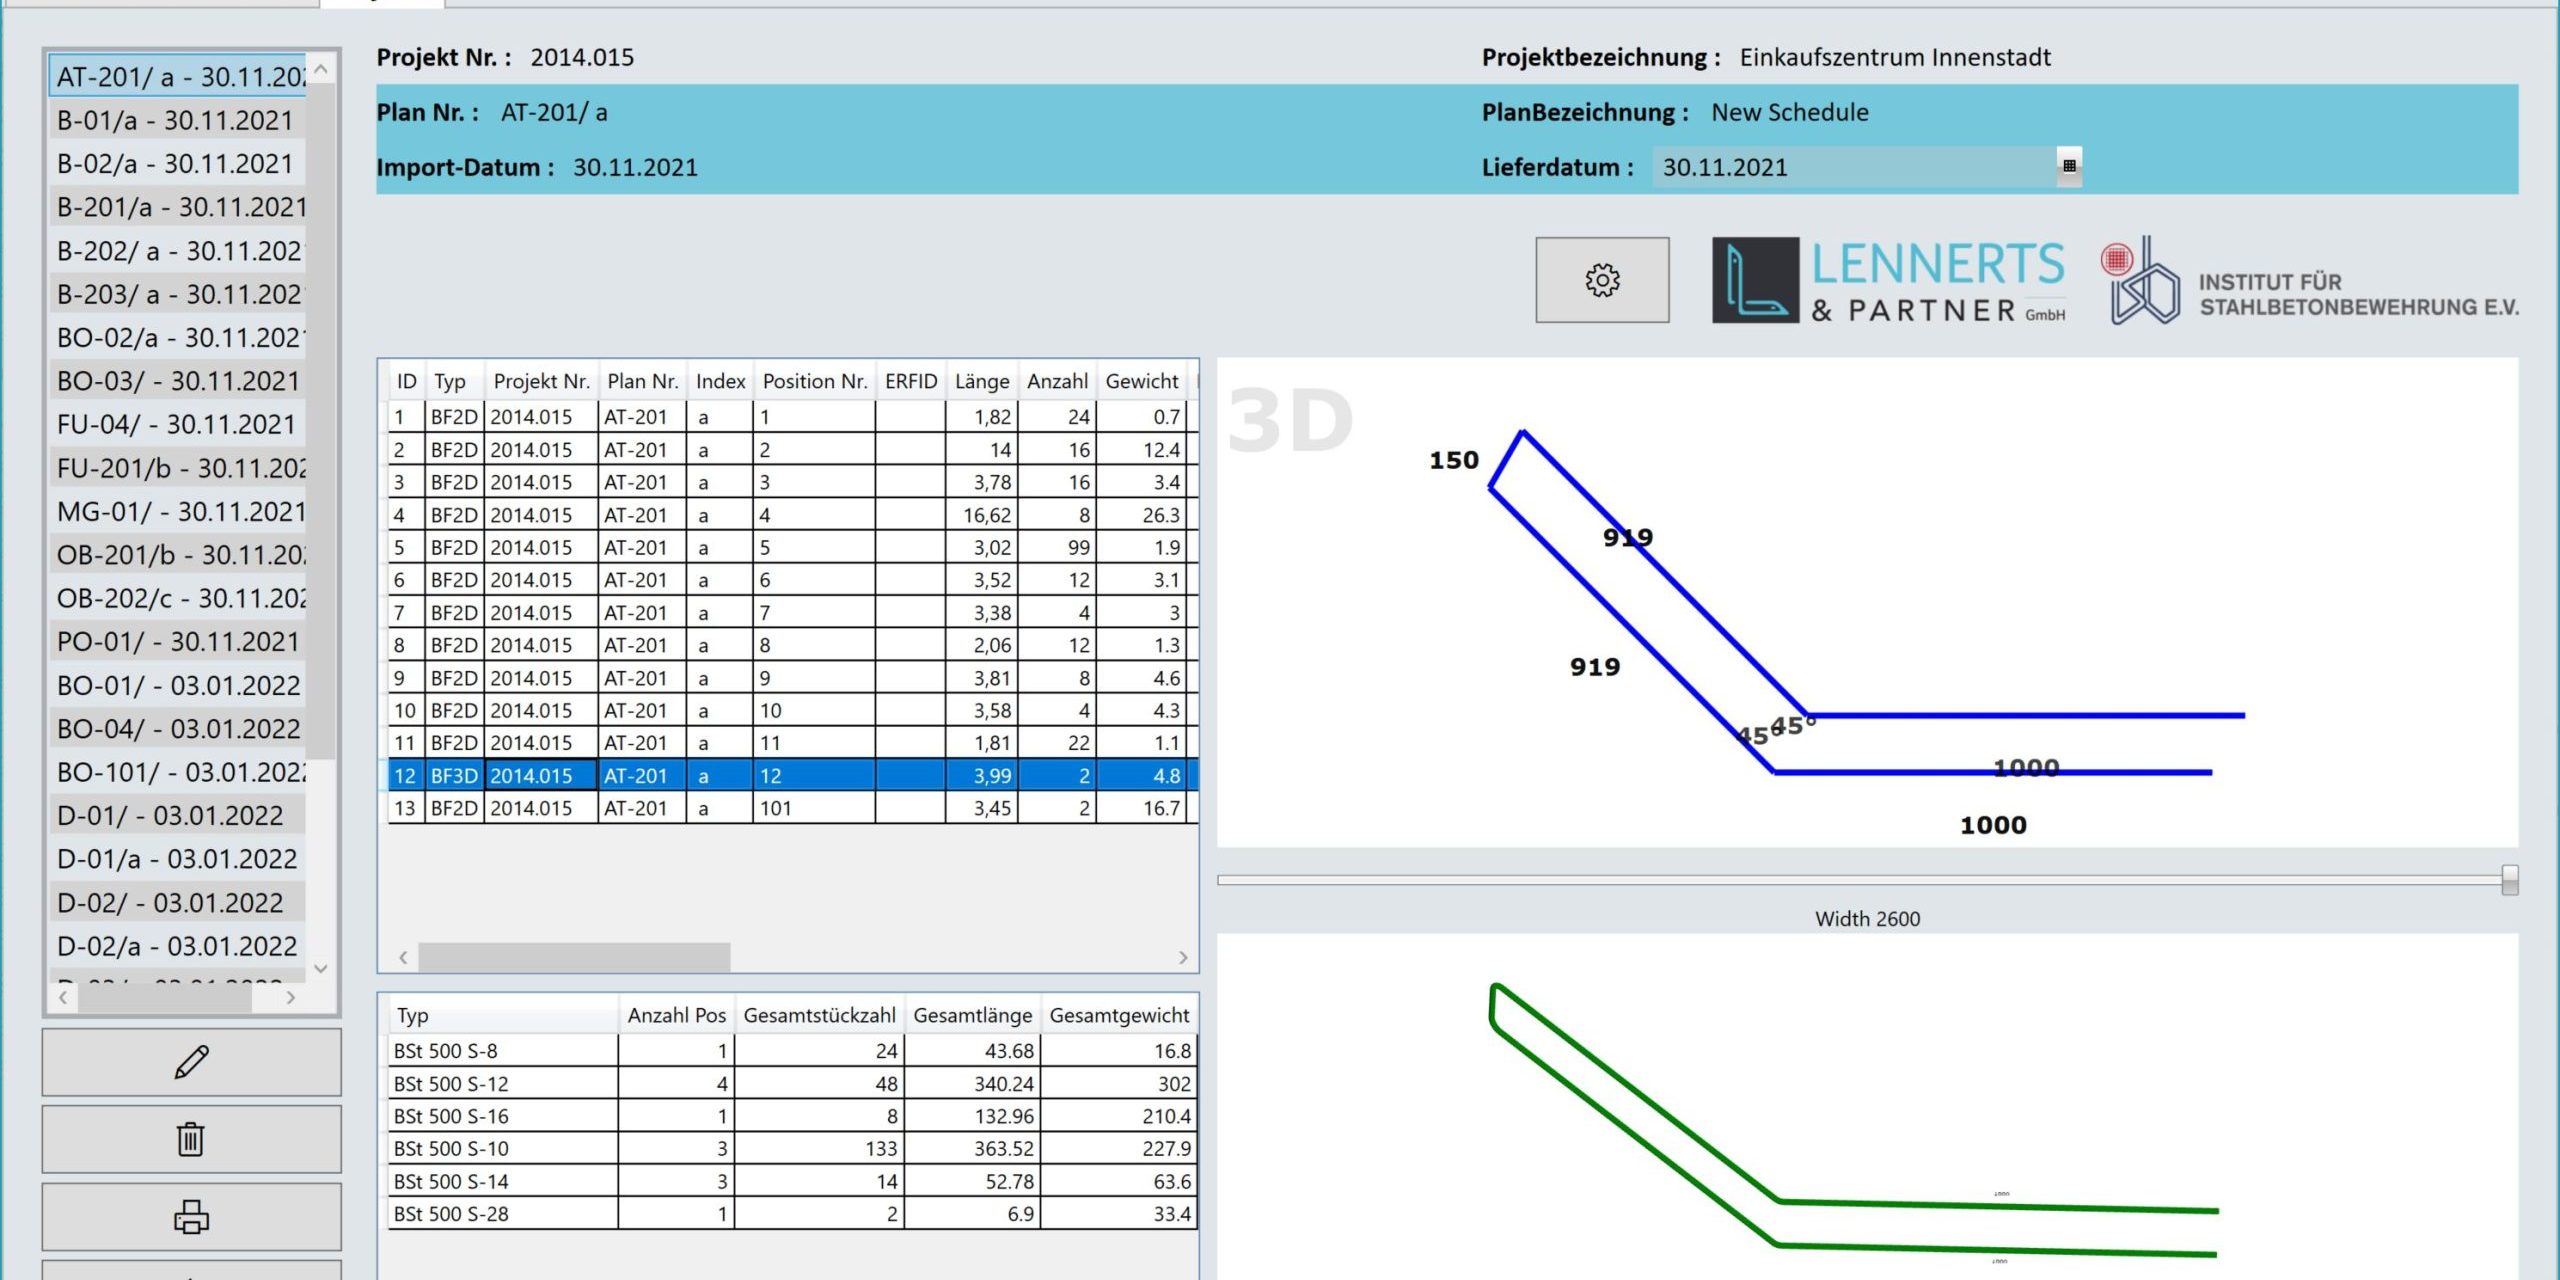Click the pencil edit icon button
The height and width of the screenshot is (1280, 2560).
tap(191, 1062)
